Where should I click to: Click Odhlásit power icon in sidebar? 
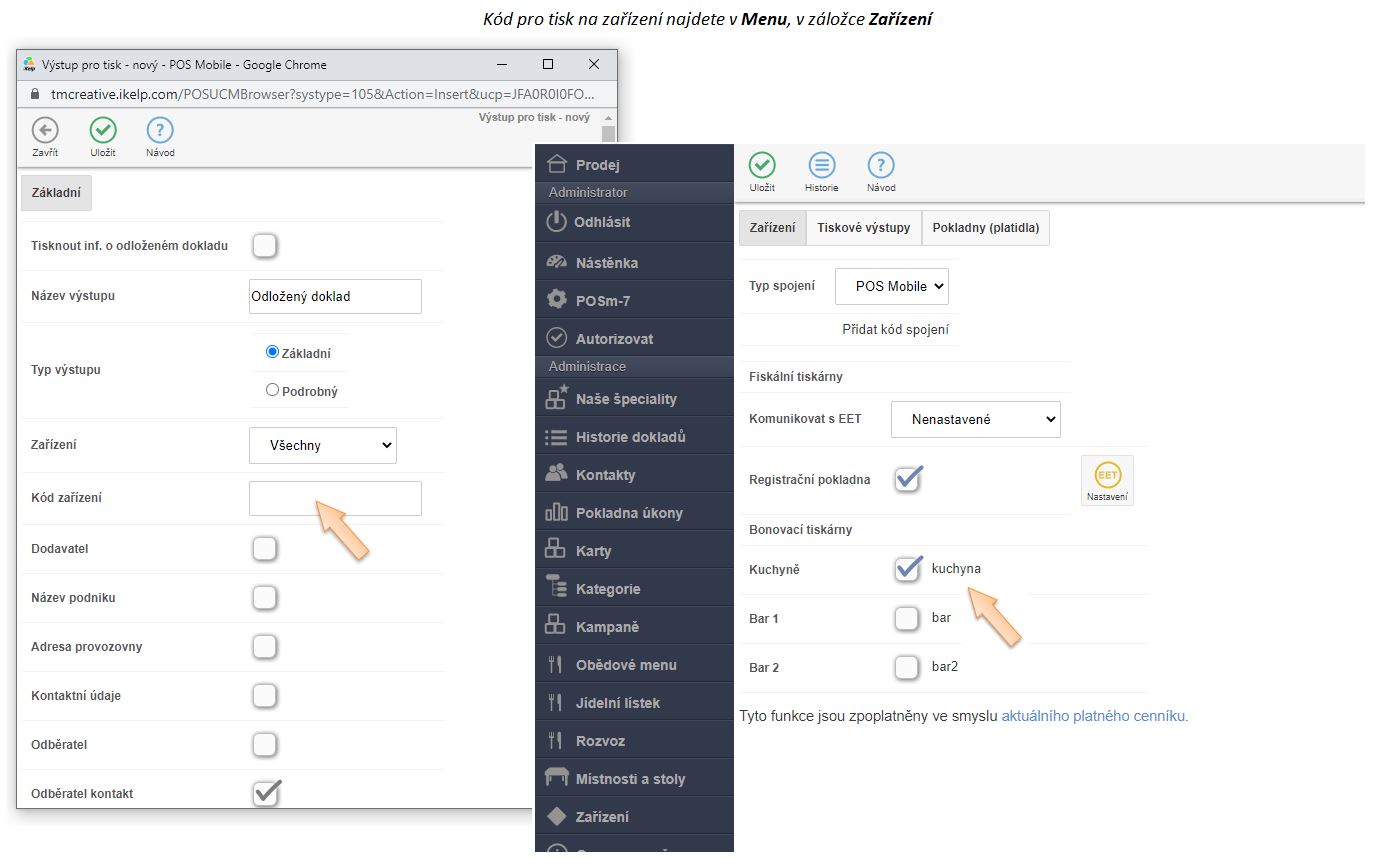coord(557,222)
